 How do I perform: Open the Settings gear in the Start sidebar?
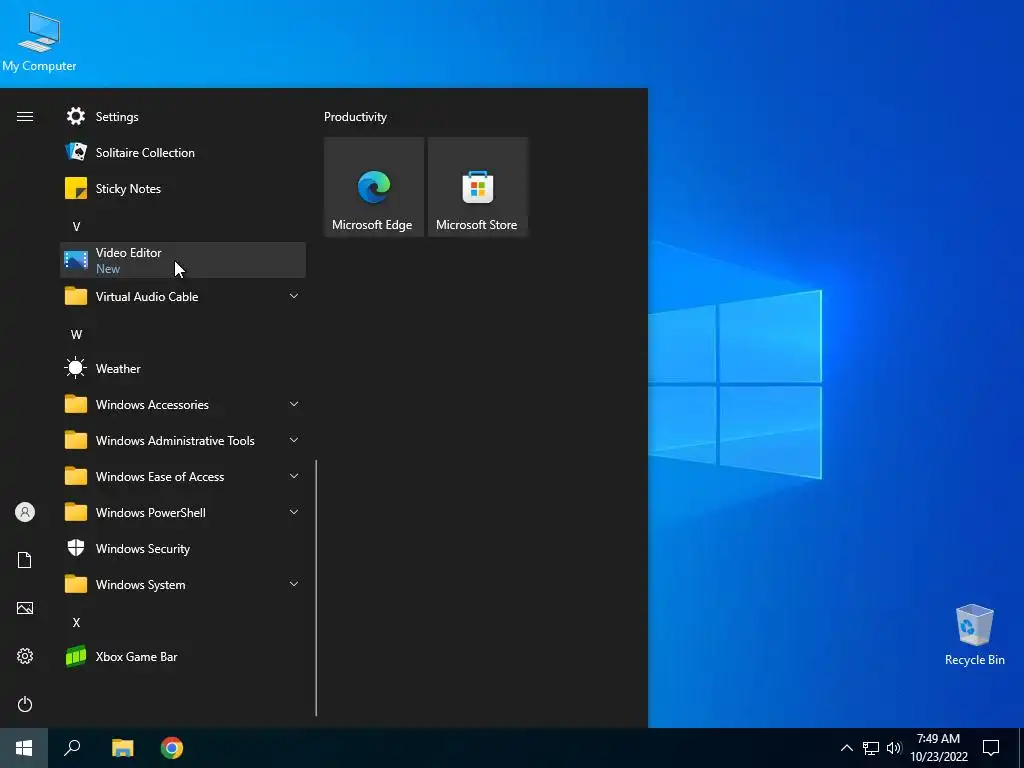[x=25, y=656]
